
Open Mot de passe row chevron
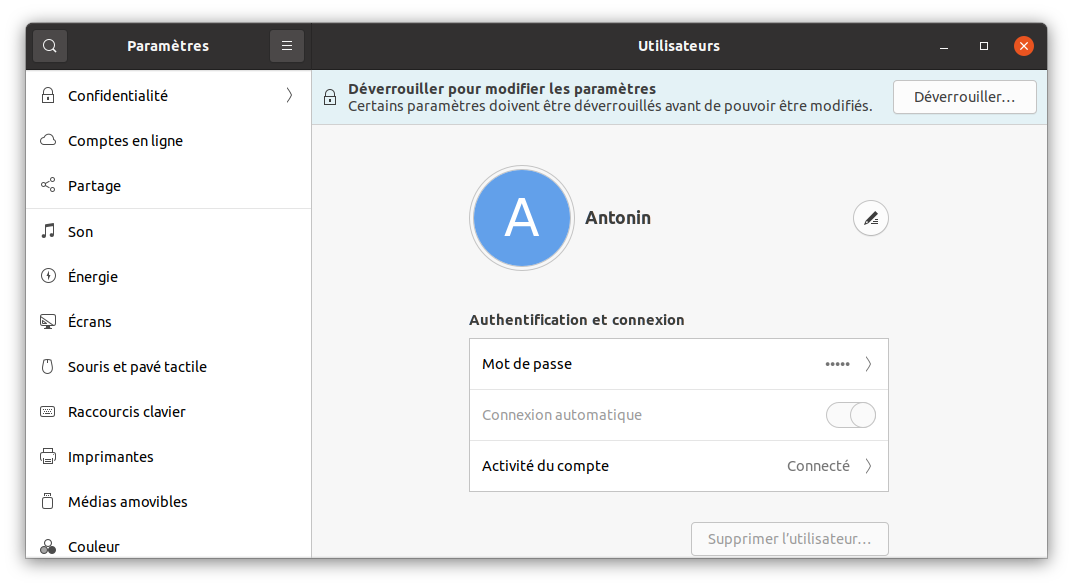(868, 364)
